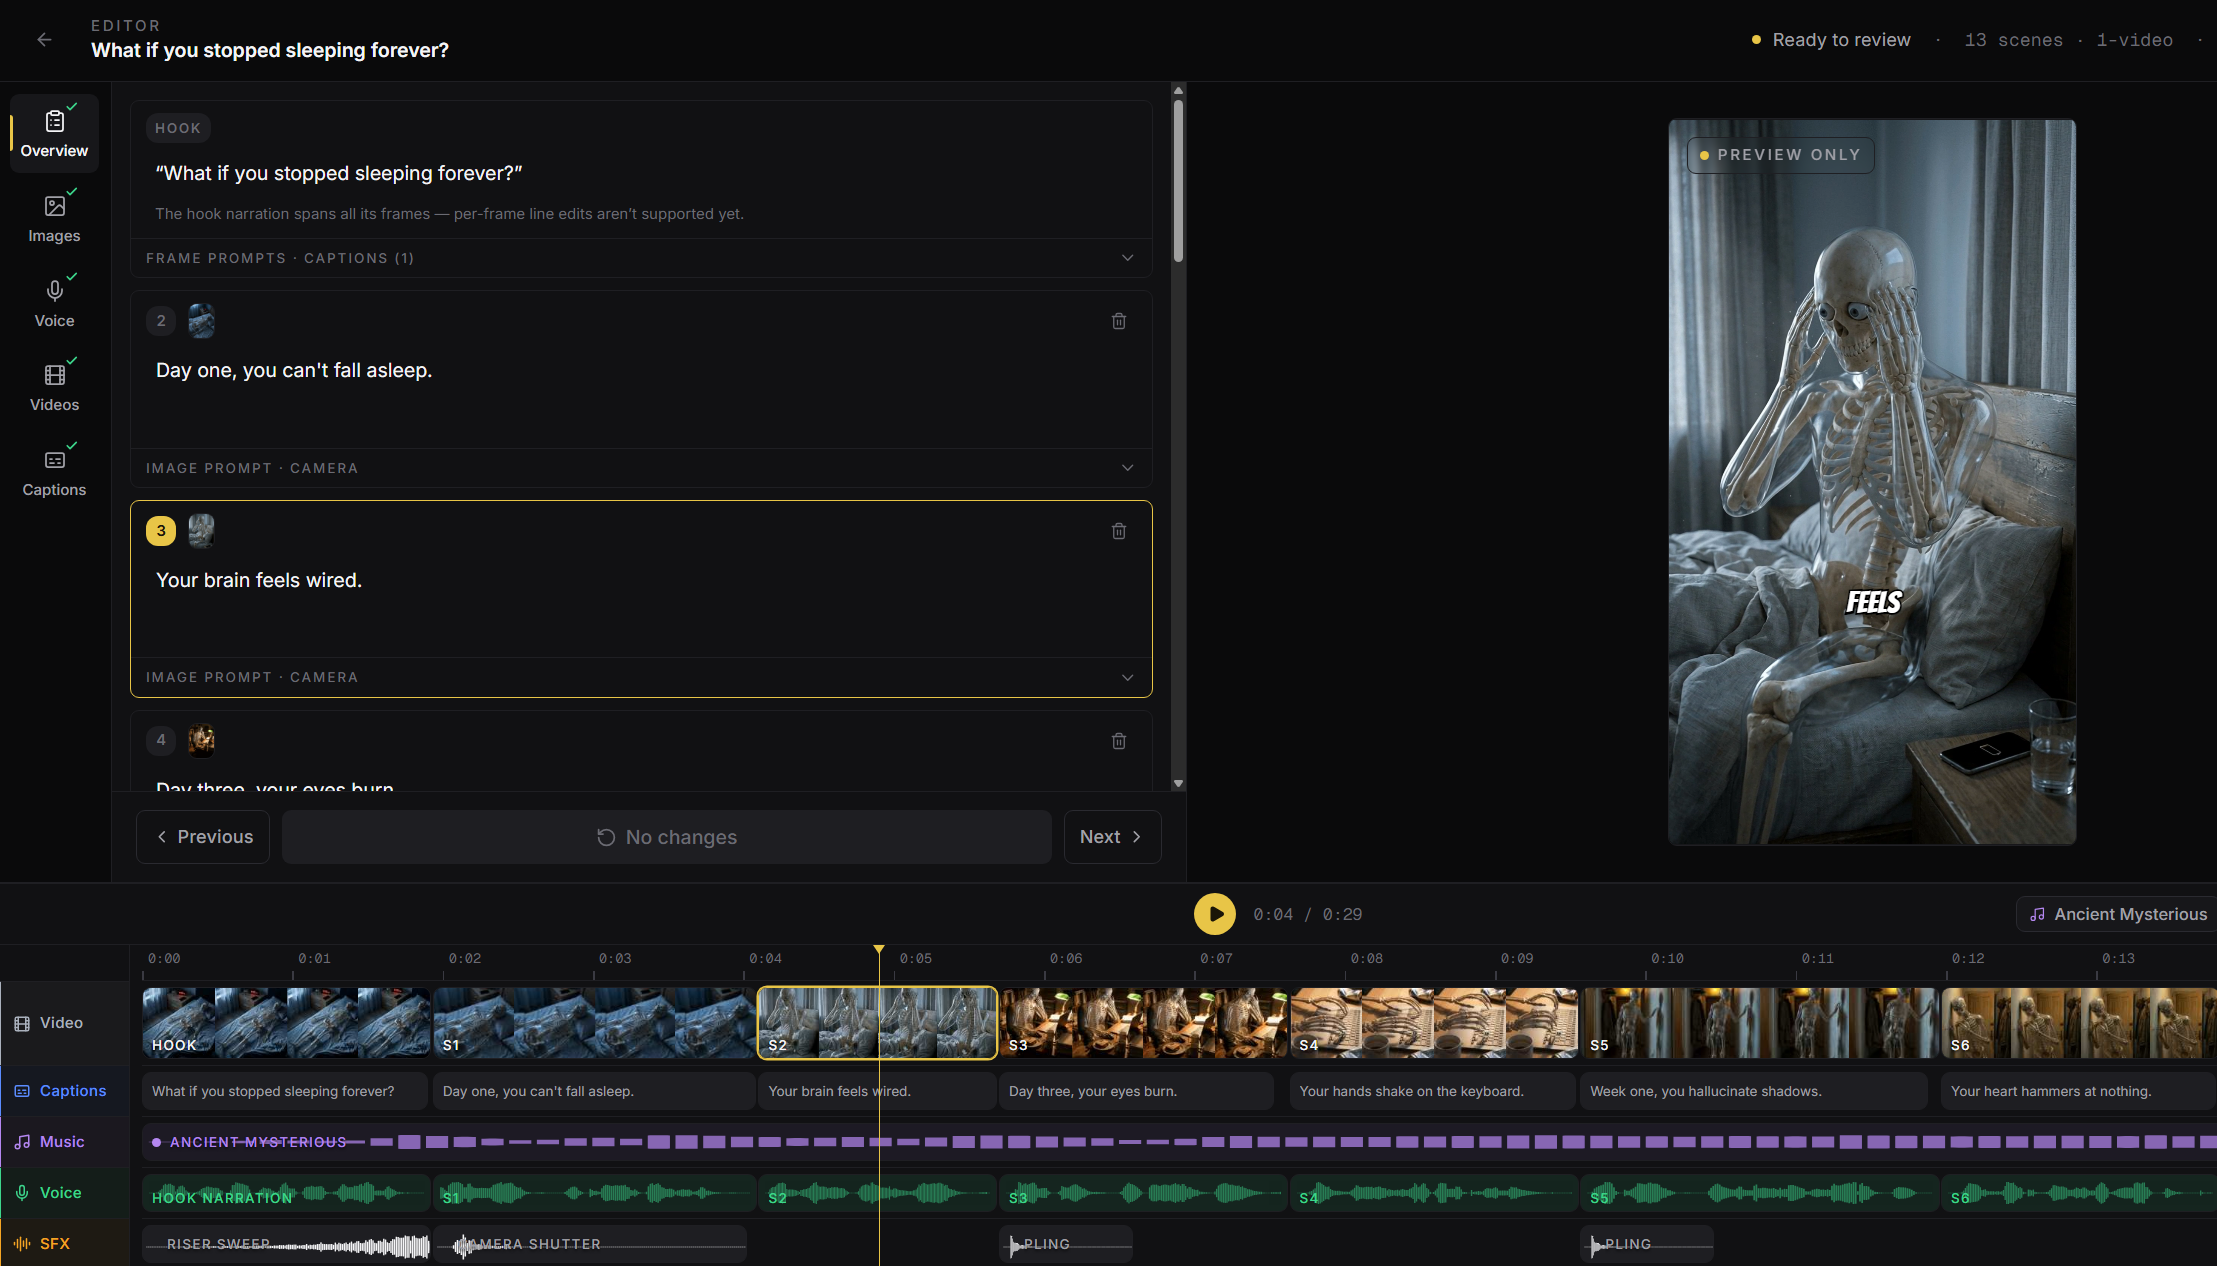Select scene number 4 badge
2217x1266 pixels.
(161, 740)
